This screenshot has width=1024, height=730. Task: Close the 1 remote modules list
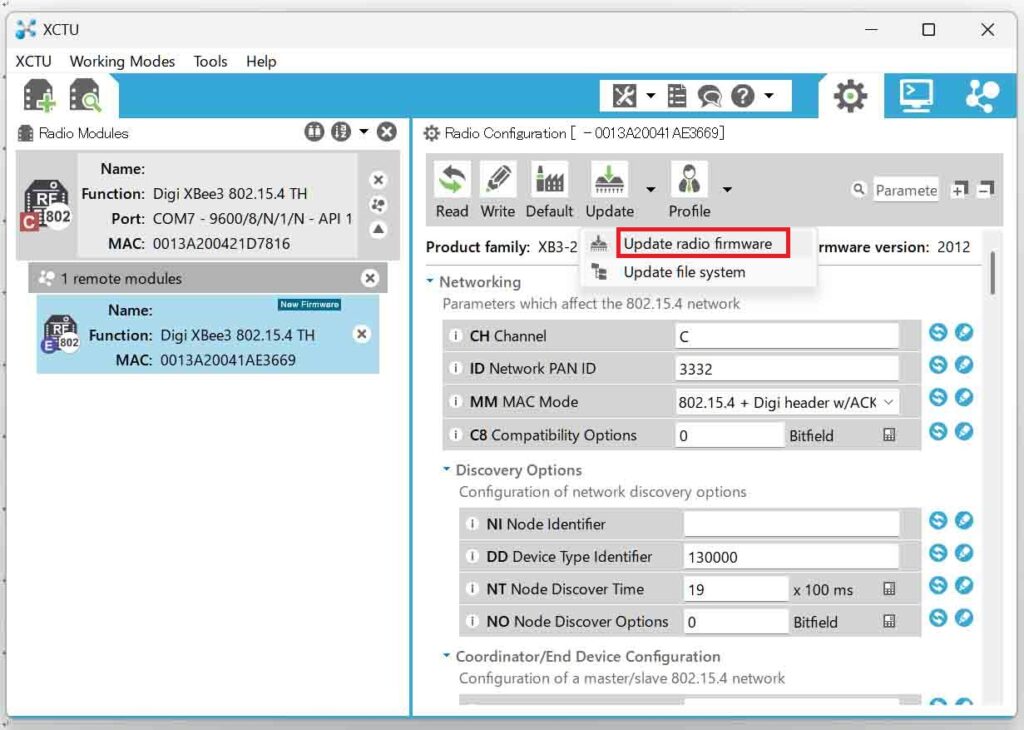(370, 279)
